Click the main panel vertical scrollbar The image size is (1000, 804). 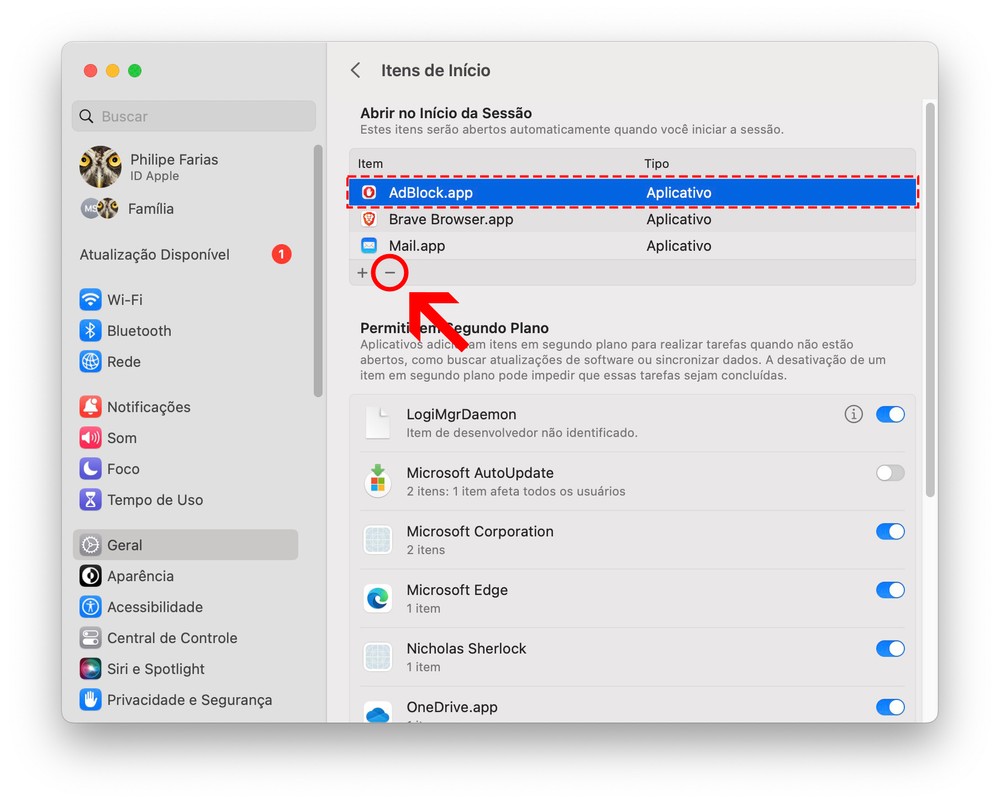tap(930, 298)
